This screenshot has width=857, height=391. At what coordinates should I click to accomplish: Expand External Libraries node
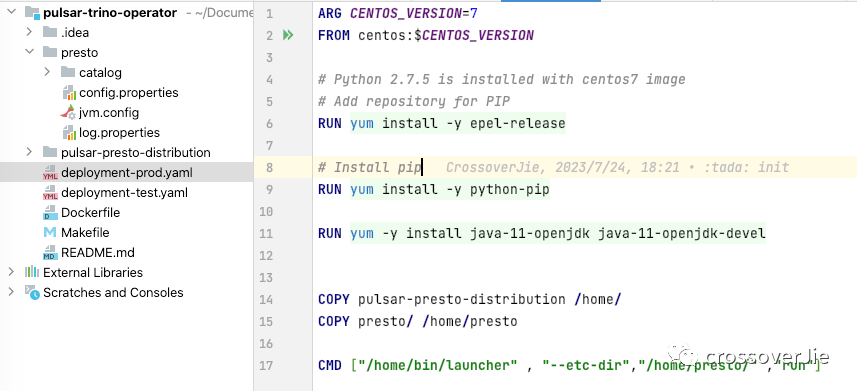click(10, 272)
